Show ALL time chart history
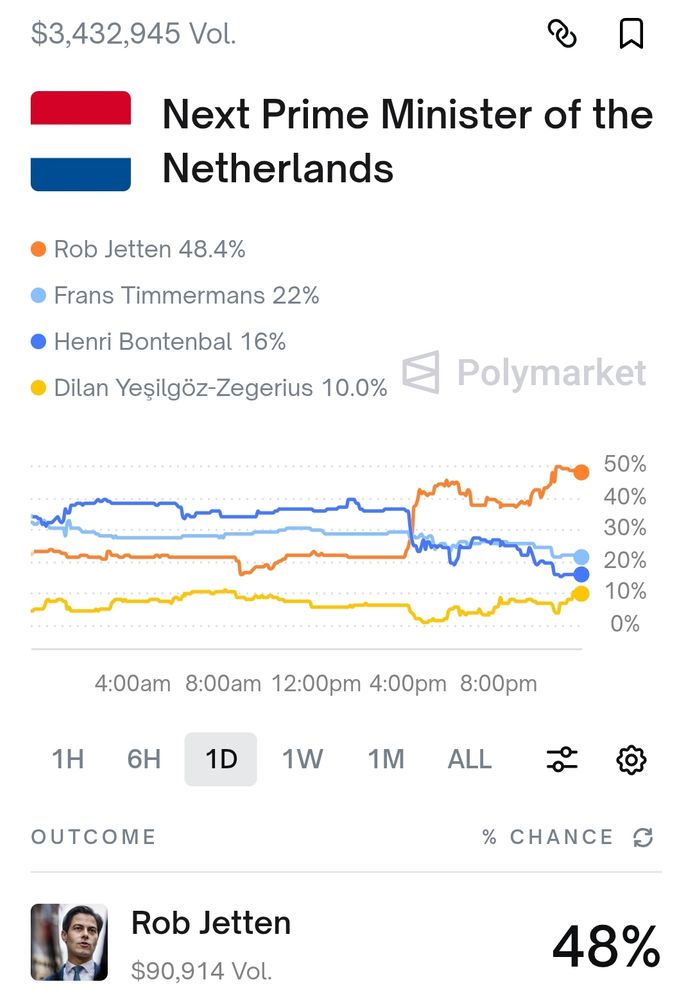The image size is (693, 1000). pyautogui.click(x=470, y=760)
